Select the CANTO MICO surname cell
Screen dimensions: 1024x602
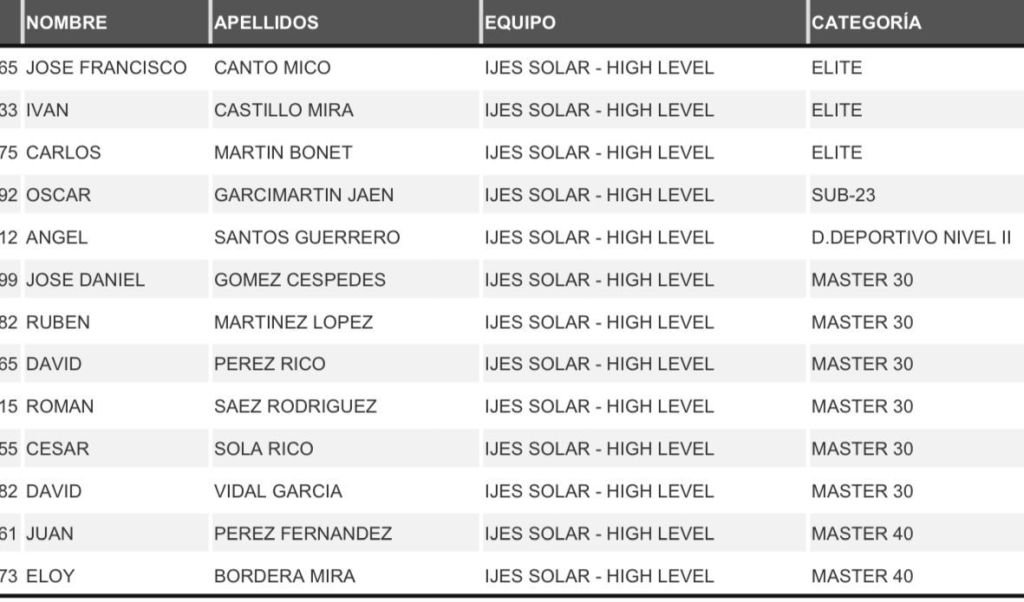click(272, 68)
